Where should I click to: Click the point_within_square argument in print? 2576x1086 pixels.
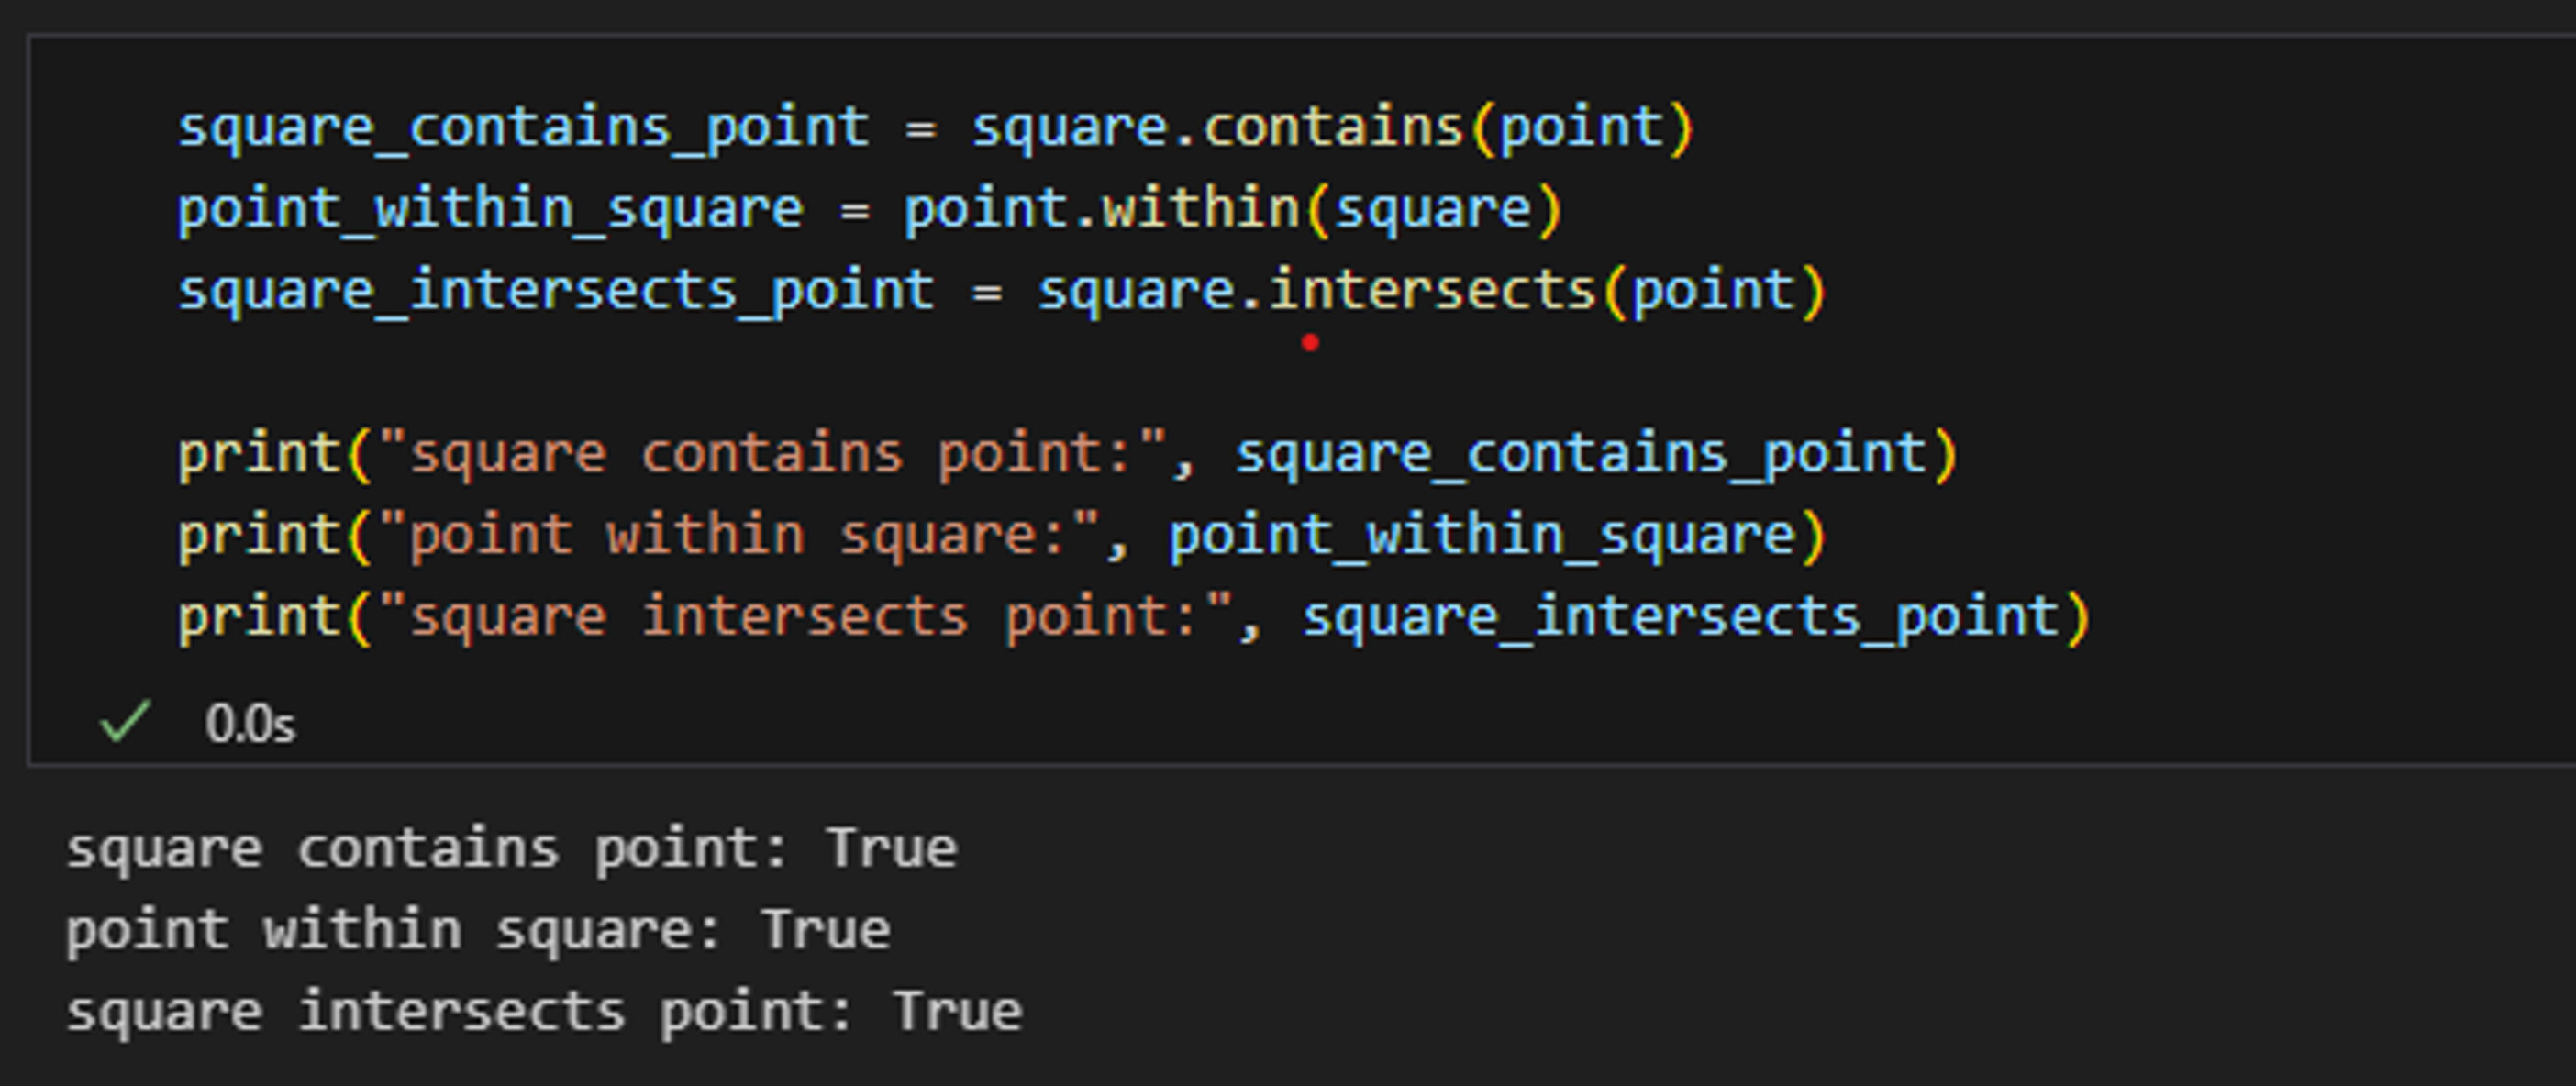tap(1482, 535)
